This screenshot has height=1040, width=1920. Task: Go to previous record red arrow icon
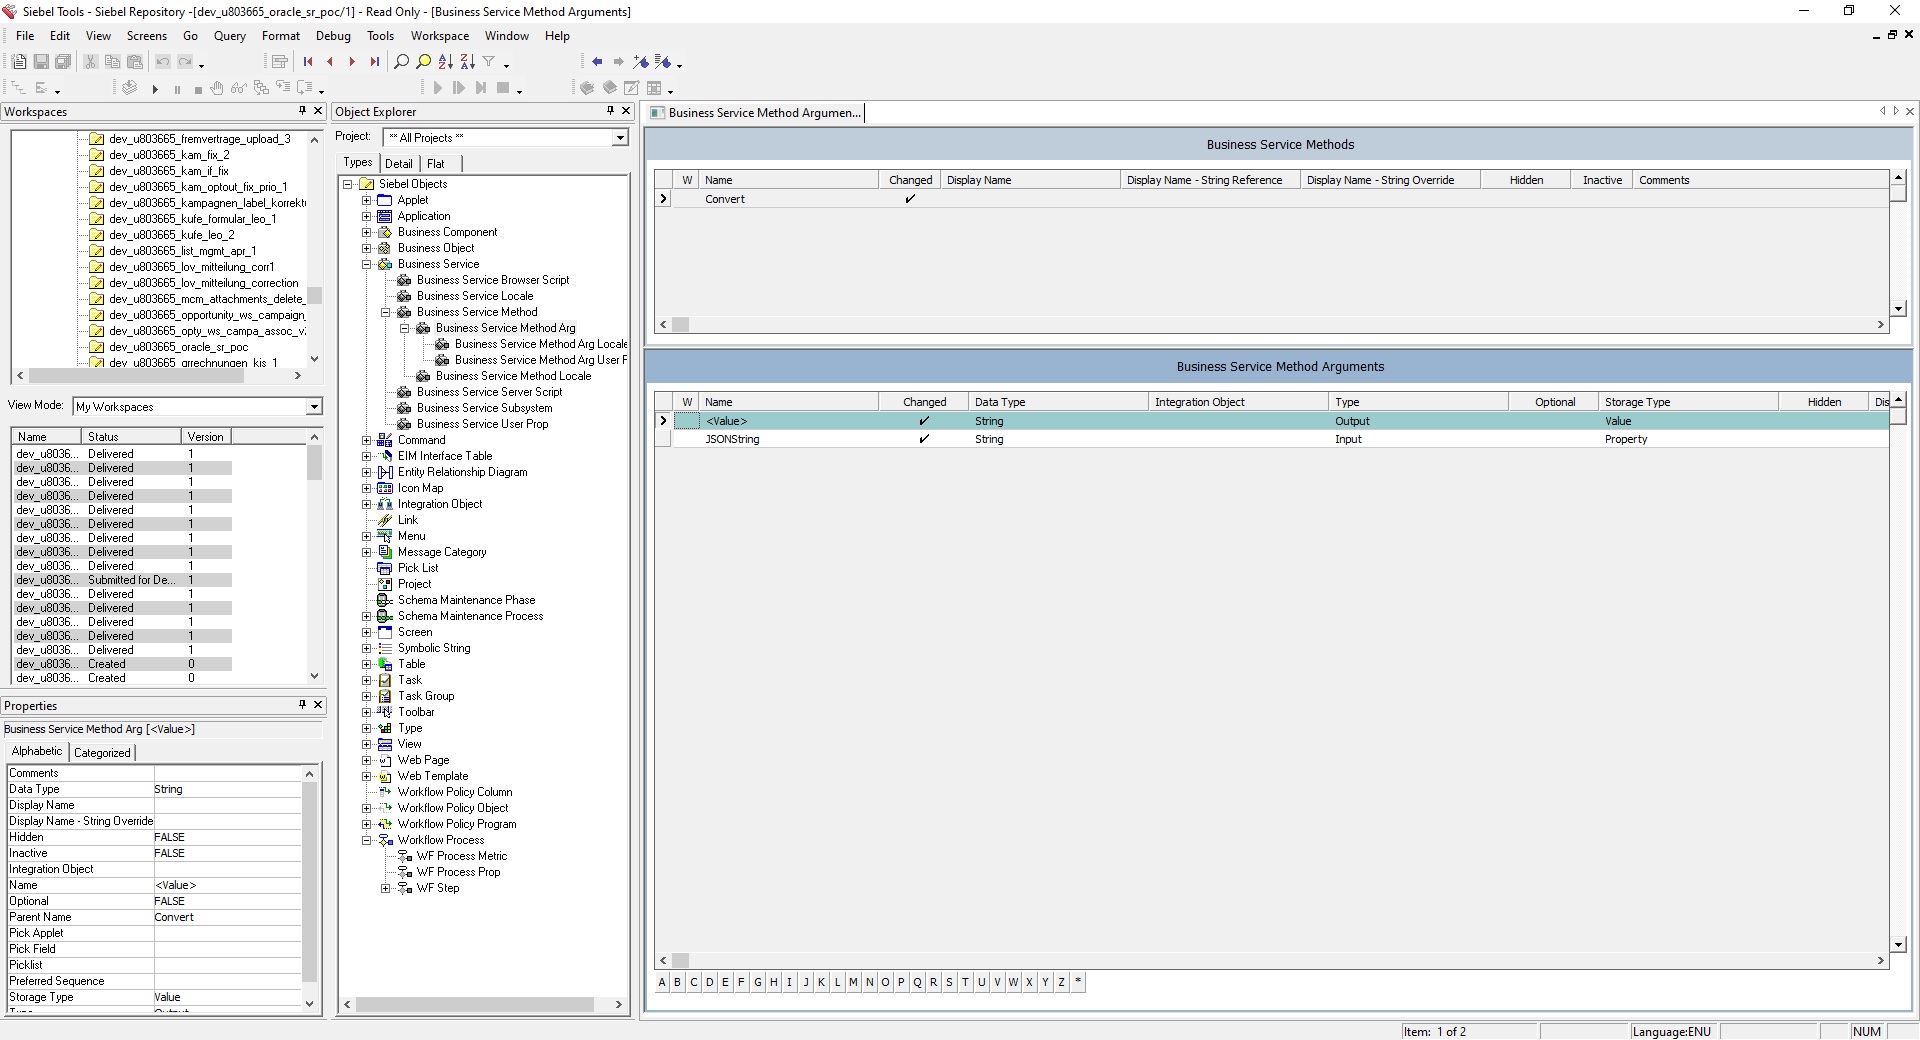(330, 62)
